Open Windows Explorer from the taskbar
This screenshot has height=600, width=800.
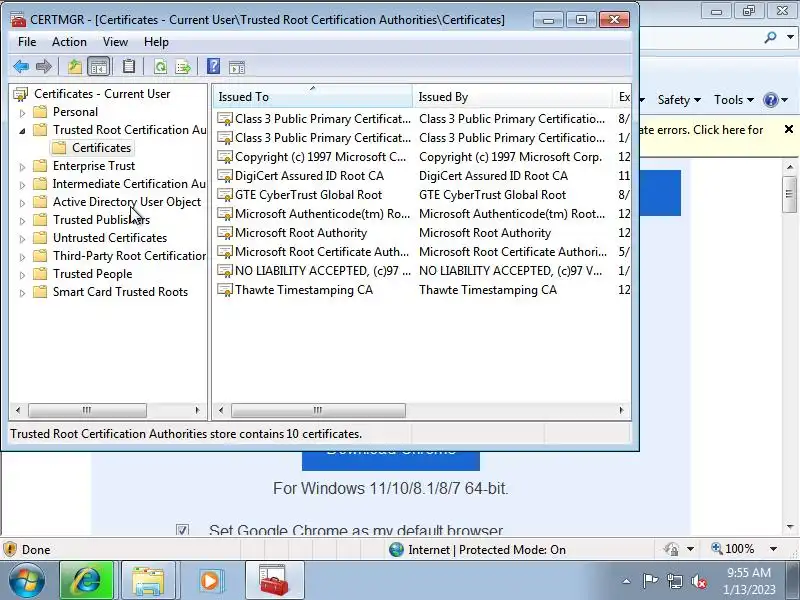click(x=148, y=580)
